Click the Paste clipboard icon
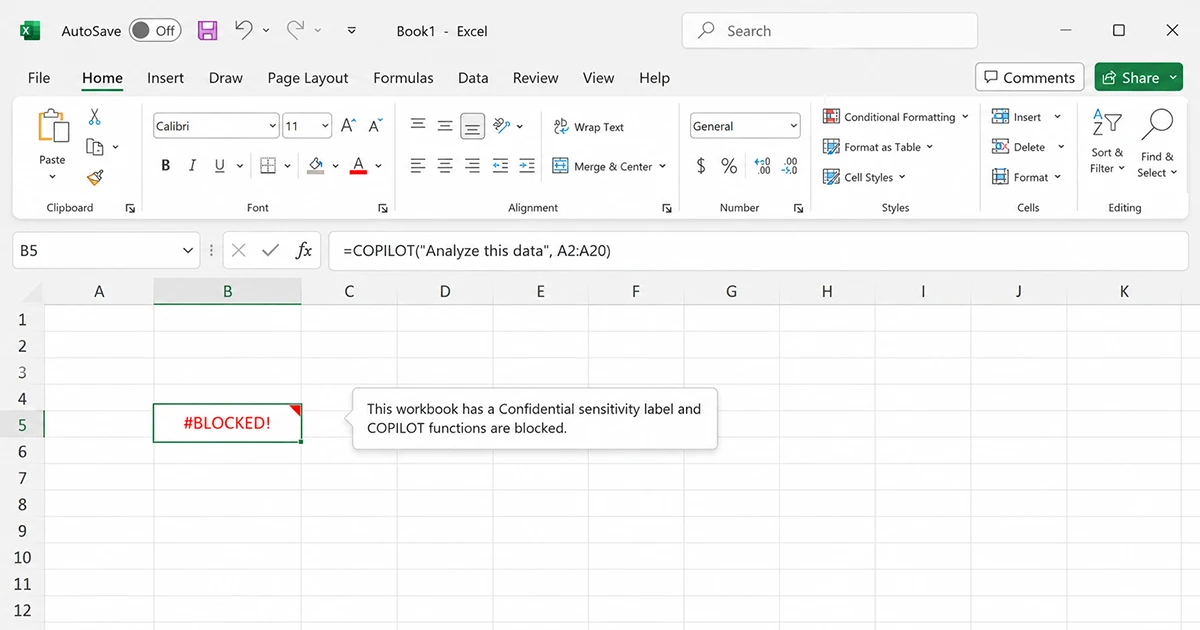Screen dimensions: 1200x630 [x=53, y=126]
